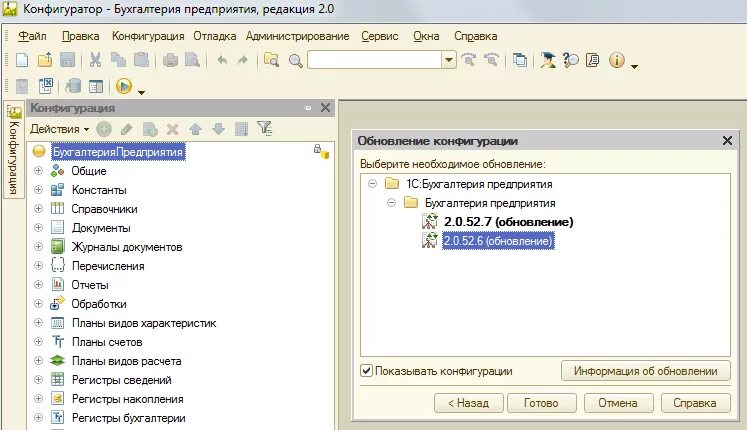
Task: Click the Готово button
Action: (541, 403)
